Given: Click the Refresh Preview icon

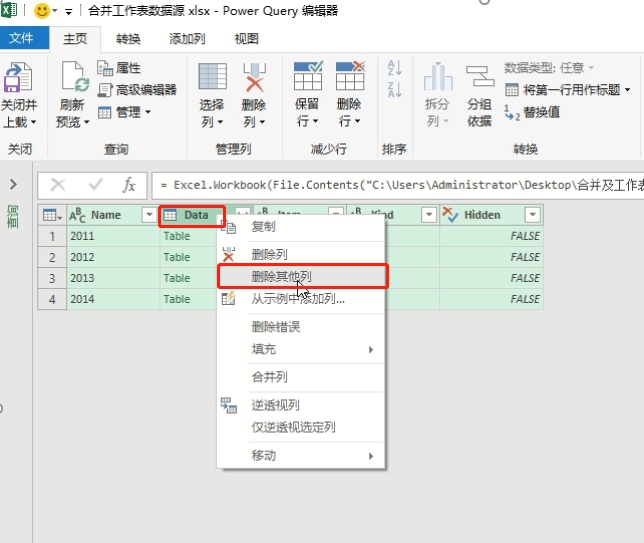Looking at the screenshot, I should click(75, 76).
